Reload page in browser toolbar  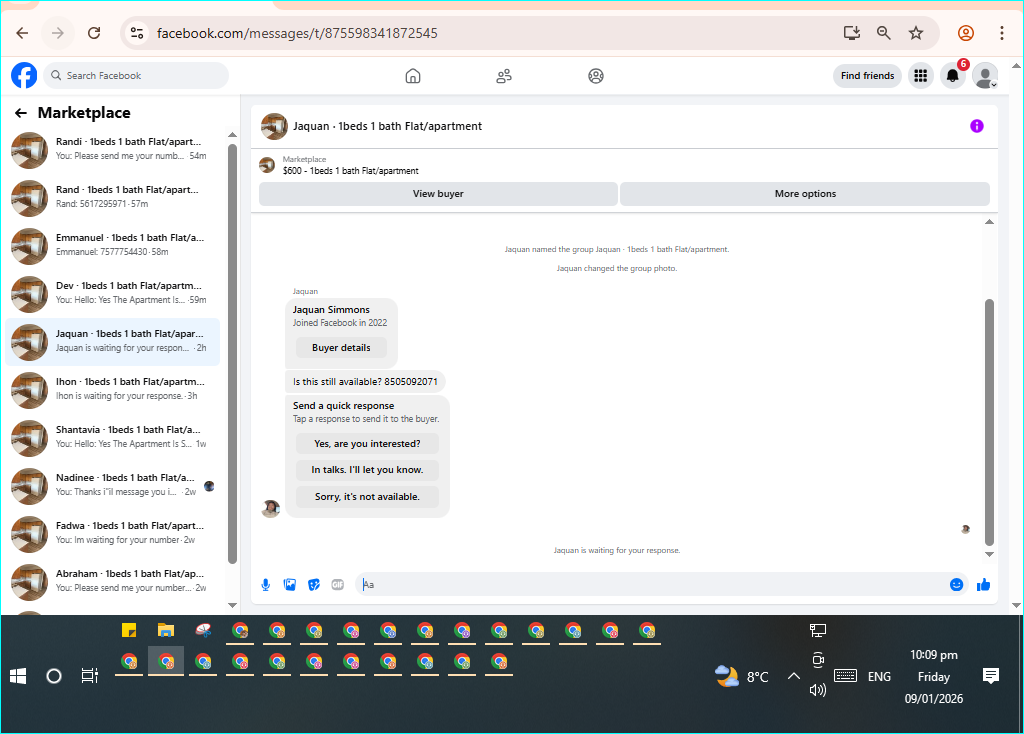[94, 33]
